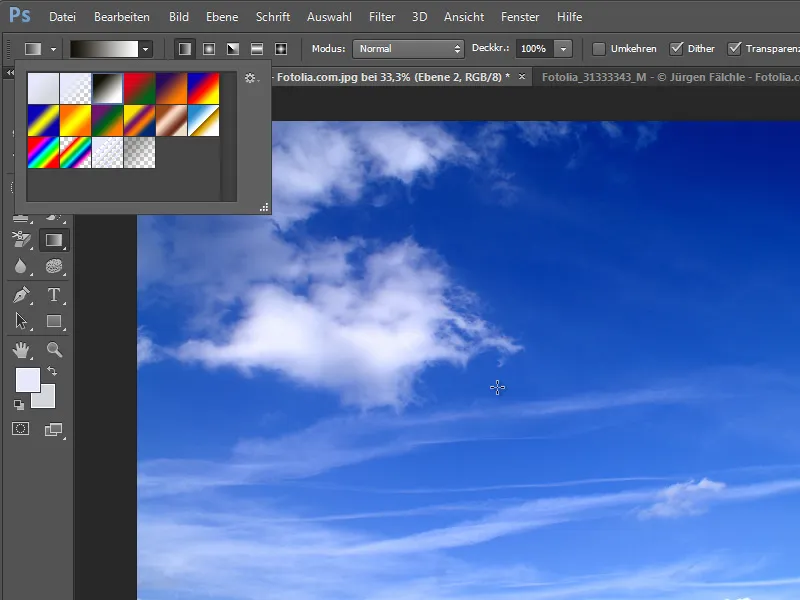This screenshot has height=600, width=800.
Task: Pick the blue, red, yellow gradient preset
Action: point(203,88)
